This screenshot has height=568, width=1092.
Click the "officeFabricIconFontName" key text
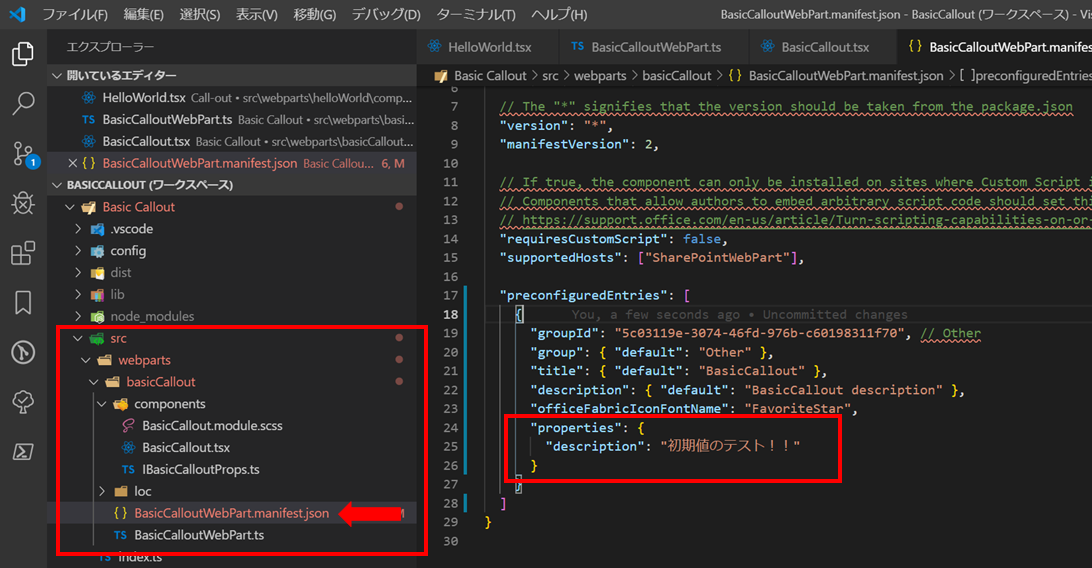click(630, 409)
